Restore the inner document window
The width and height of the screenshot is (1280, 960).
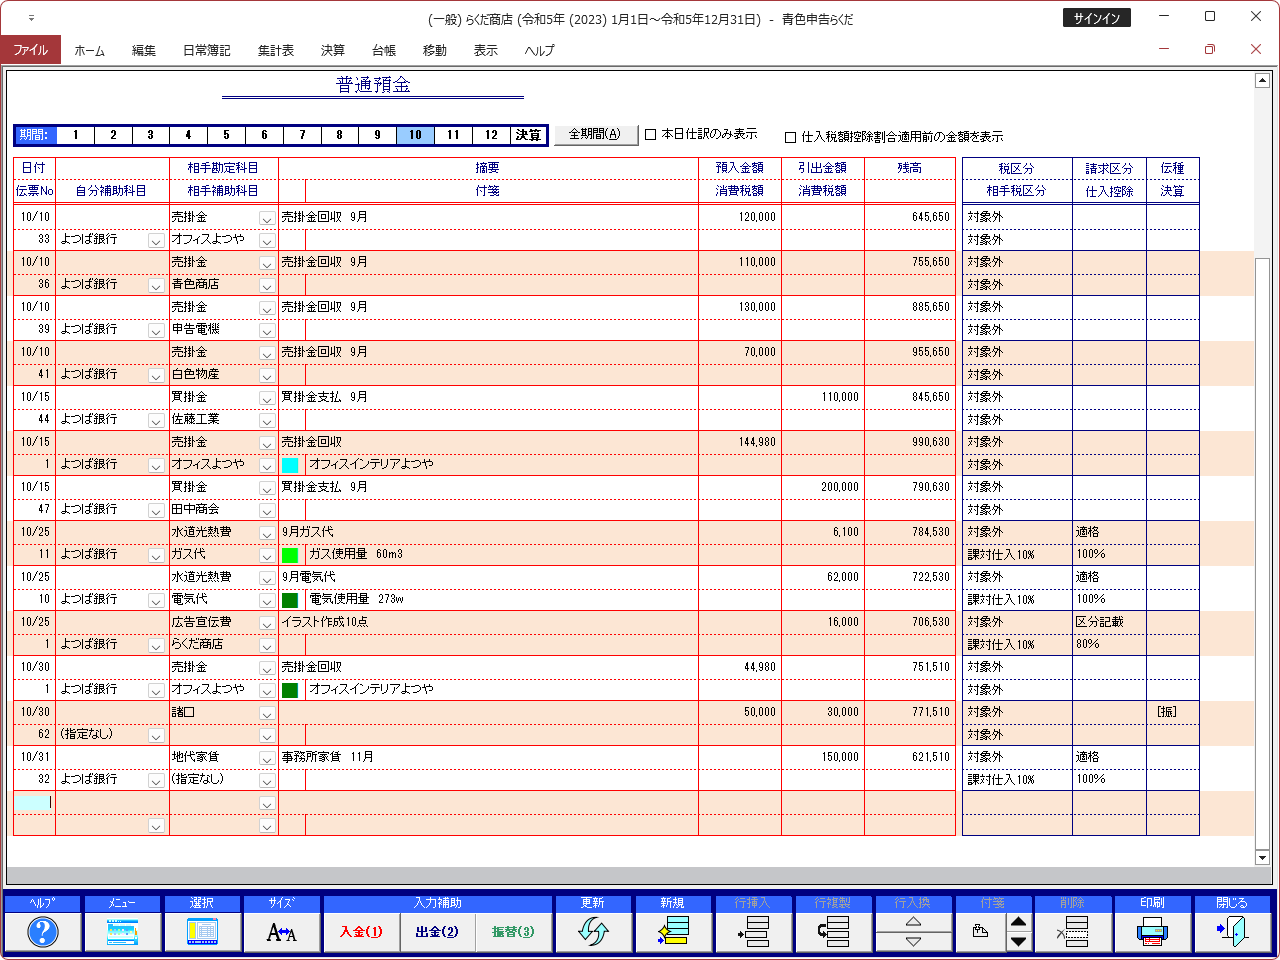point(1210,49)
